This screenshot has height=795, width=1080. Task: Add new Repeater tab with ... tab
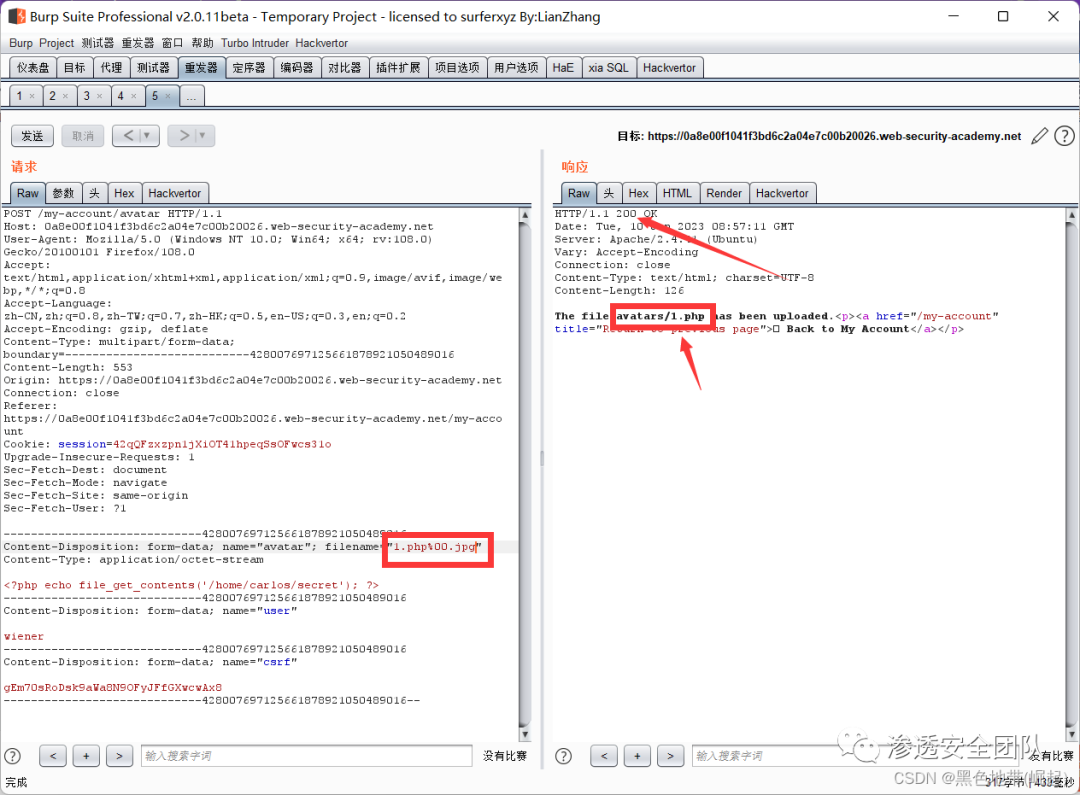191,96
